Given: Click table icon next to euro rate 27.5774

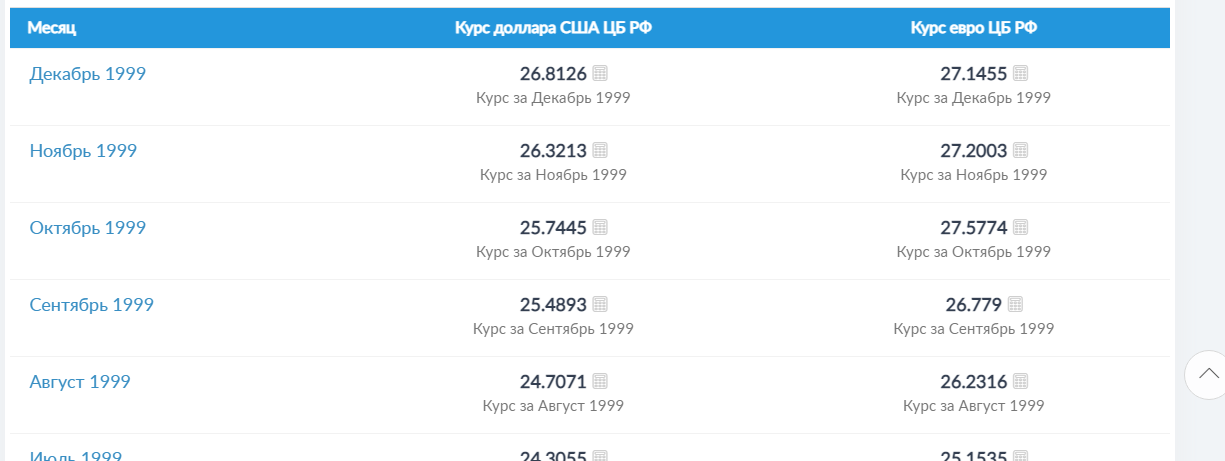Looking at the screenshot, I should pos(1021,227).
